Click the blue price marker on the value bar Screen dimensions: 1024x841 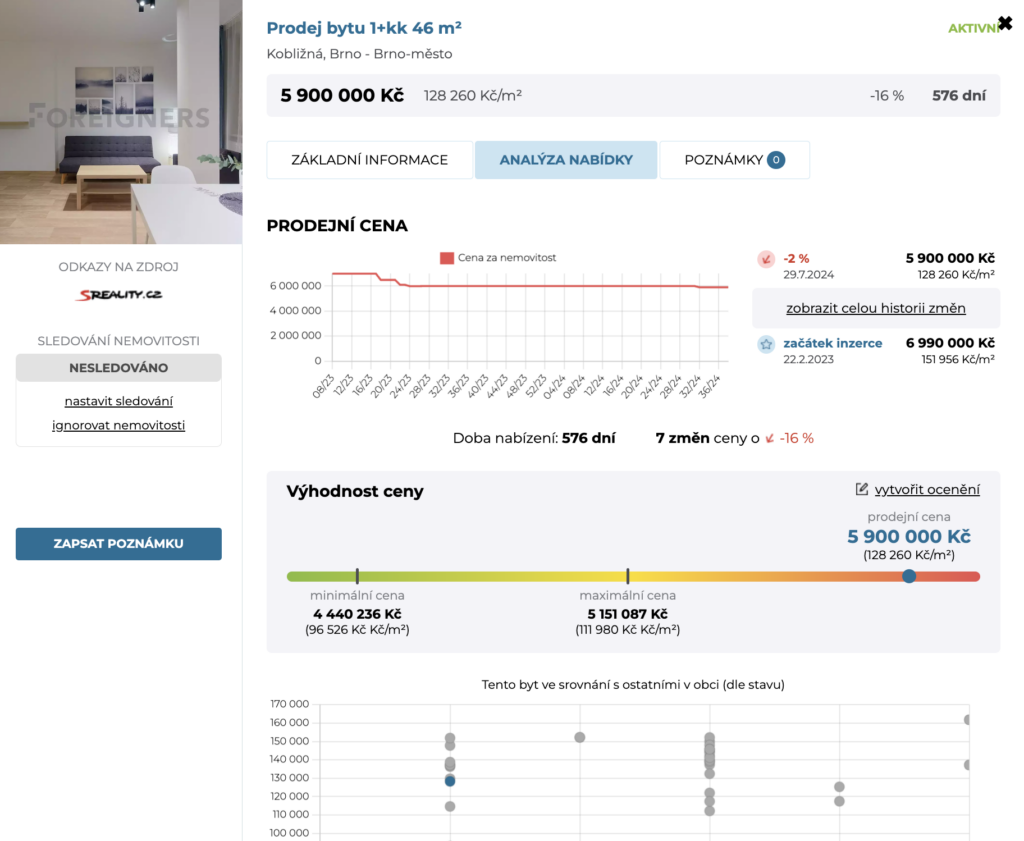908,576
